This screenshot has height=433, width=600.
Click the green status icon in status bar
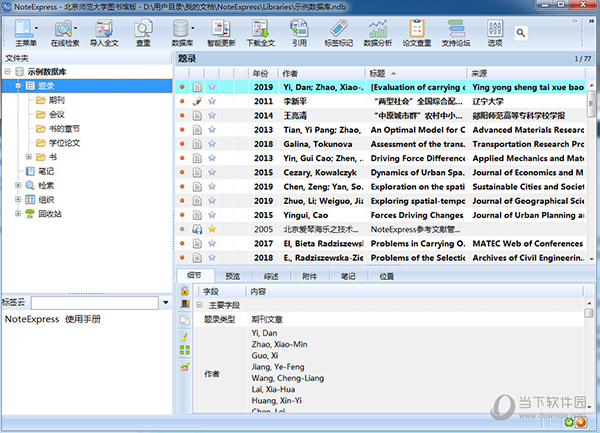tap(569, 422)
